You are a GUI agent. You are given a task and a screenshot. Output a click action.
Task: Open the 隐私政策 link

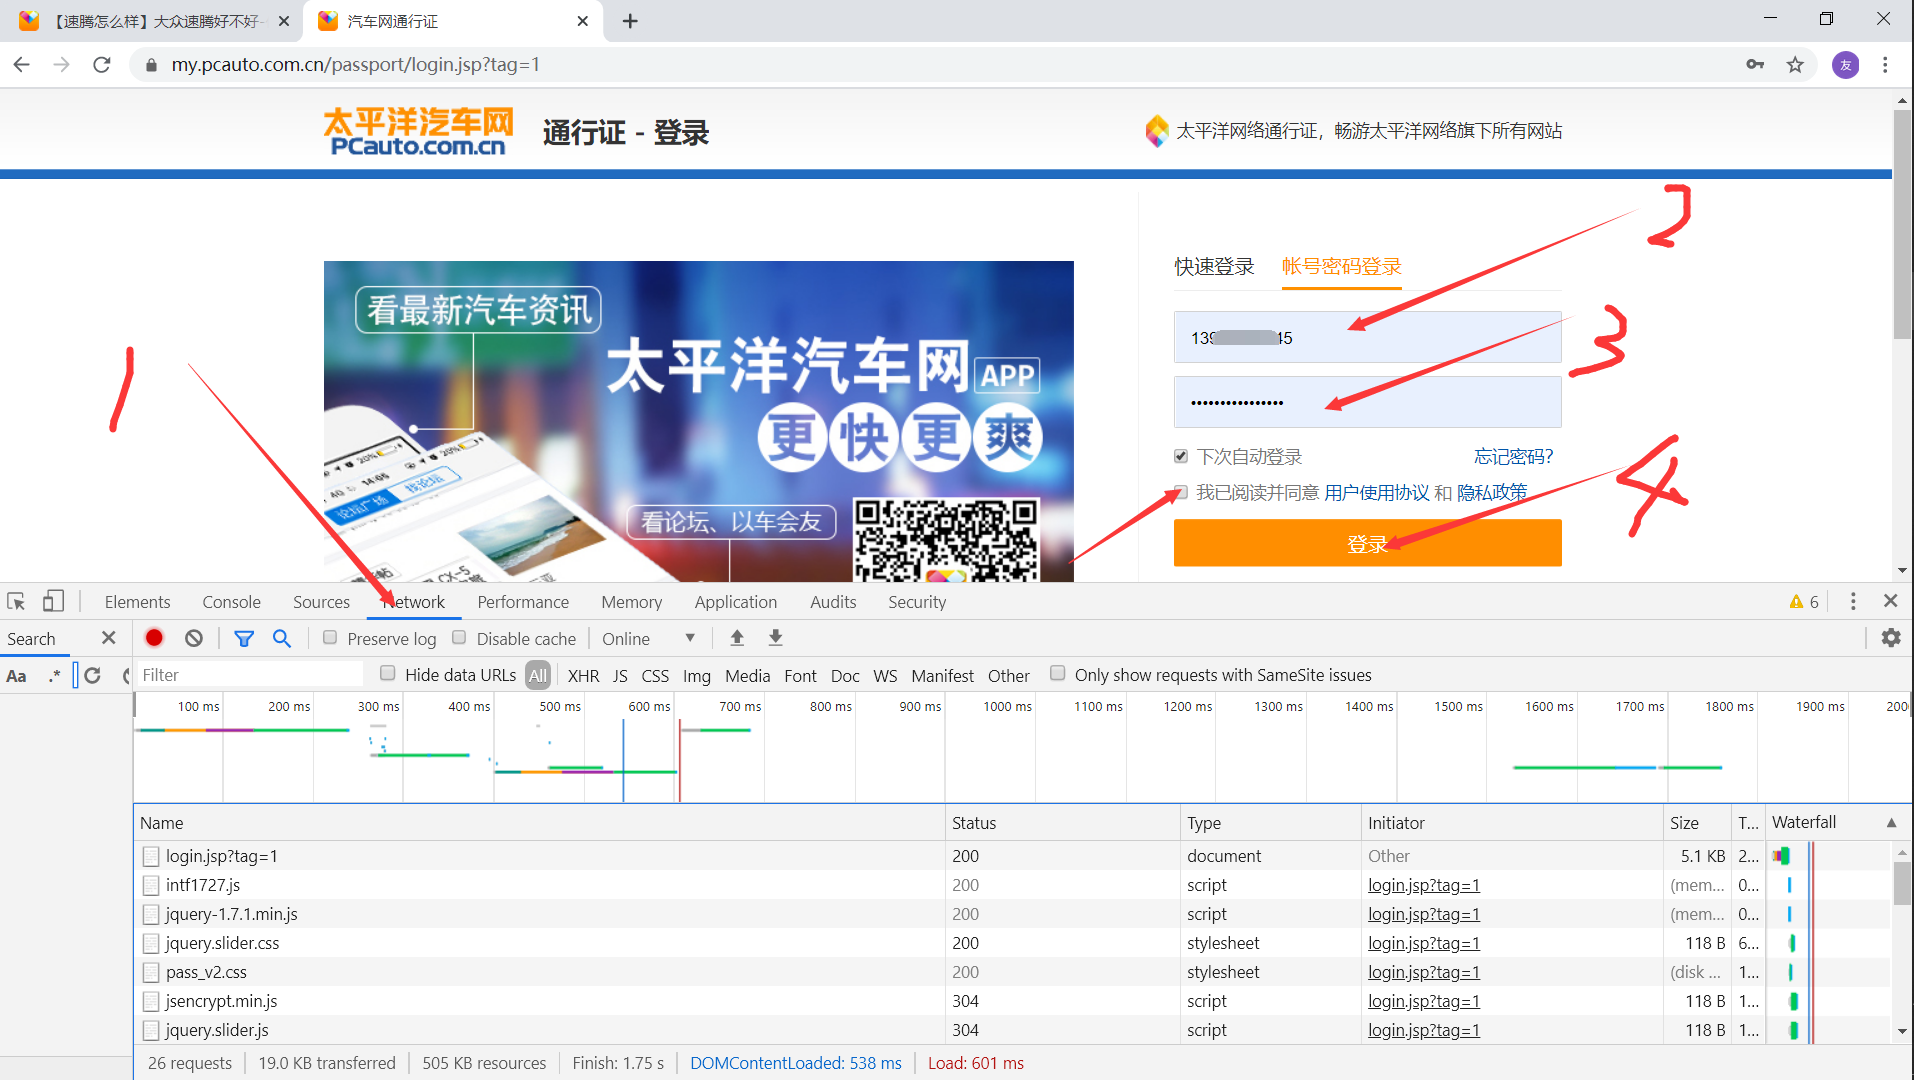[1492, 493]
